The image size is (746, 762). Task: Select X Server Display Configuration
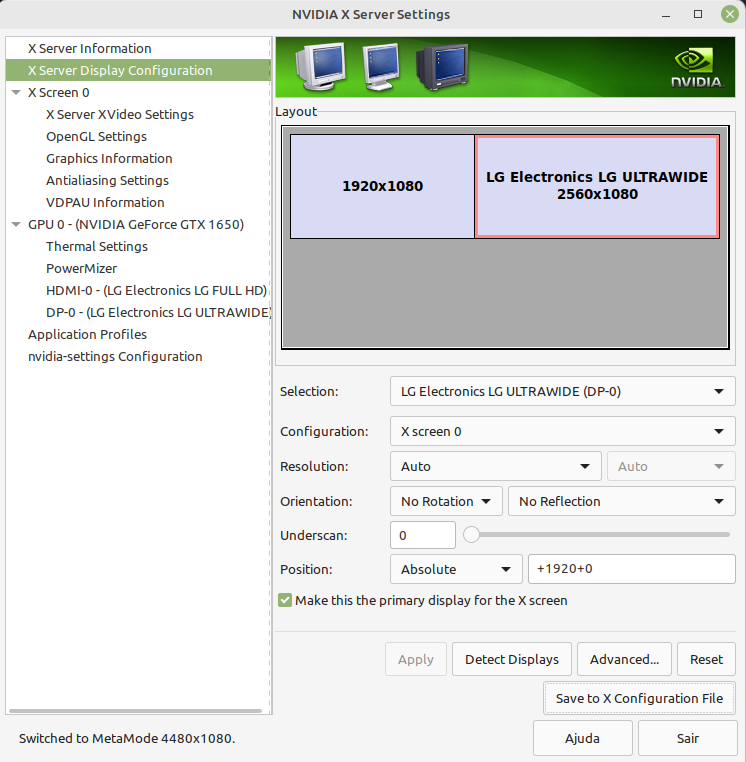(x=139, y=70)
